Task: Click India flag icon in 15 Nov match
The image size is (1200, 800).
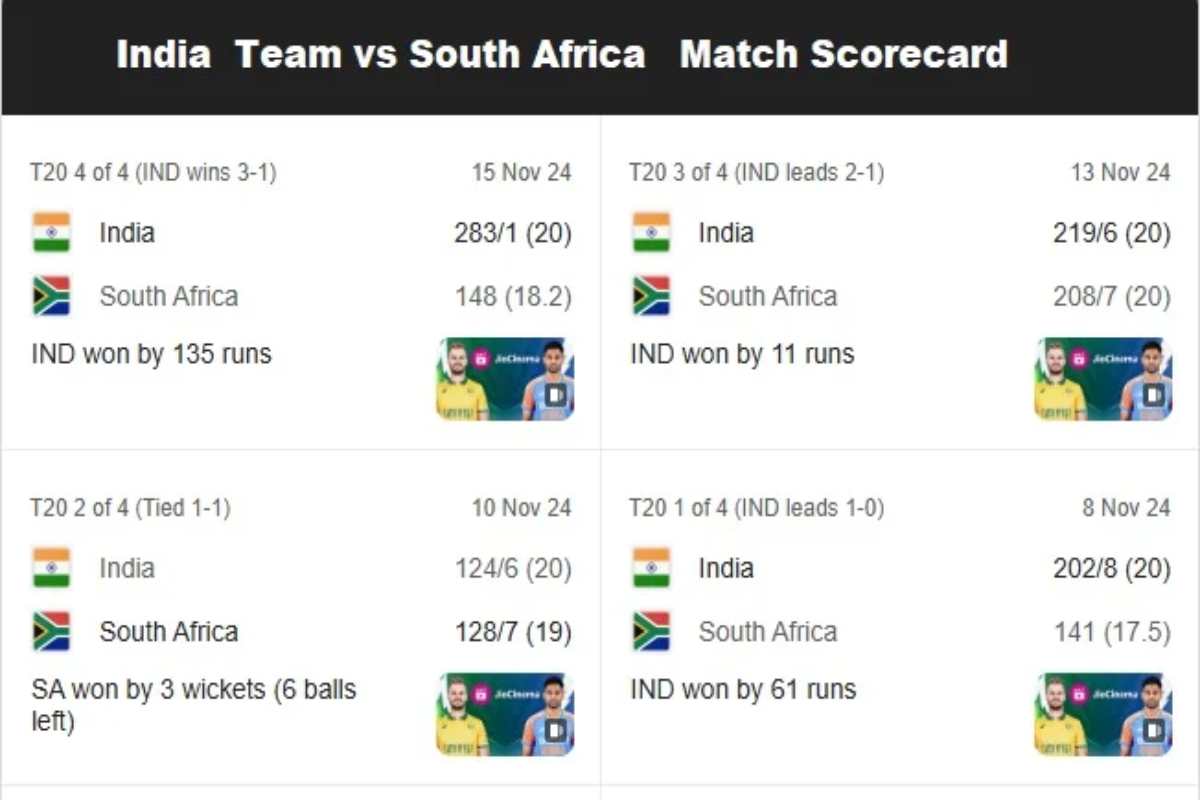Action: click(51, 232)
